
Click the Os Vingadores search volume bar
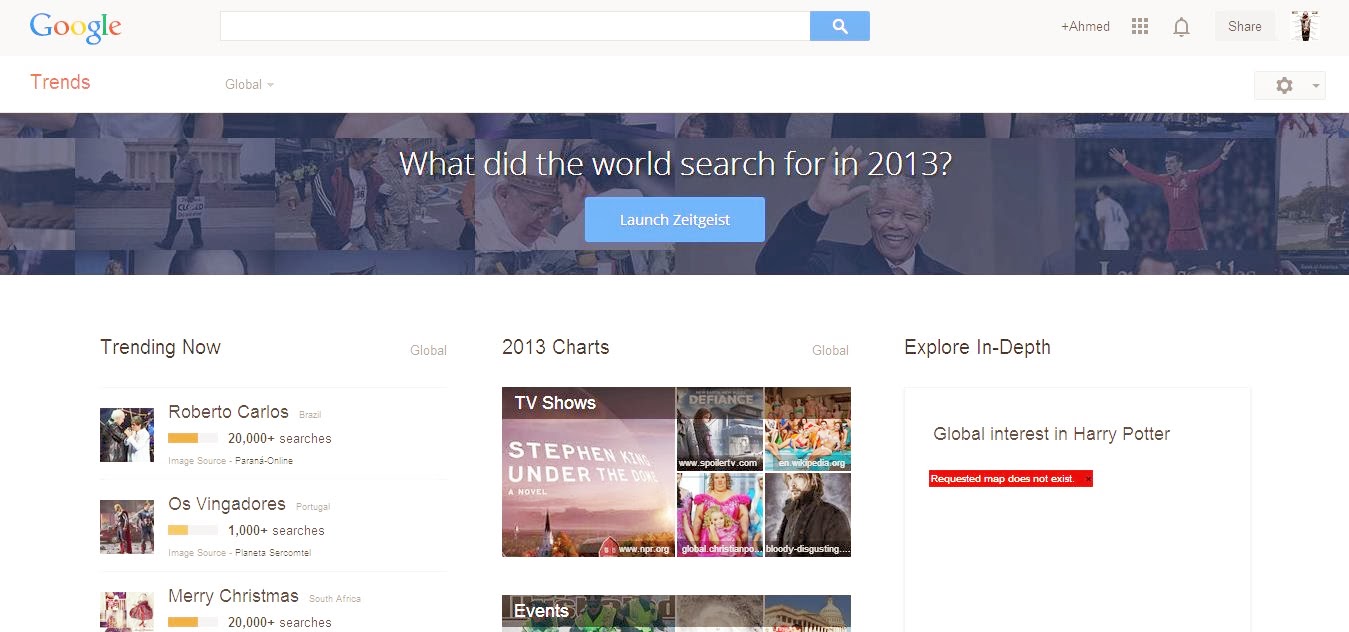(x=193, y=530)
